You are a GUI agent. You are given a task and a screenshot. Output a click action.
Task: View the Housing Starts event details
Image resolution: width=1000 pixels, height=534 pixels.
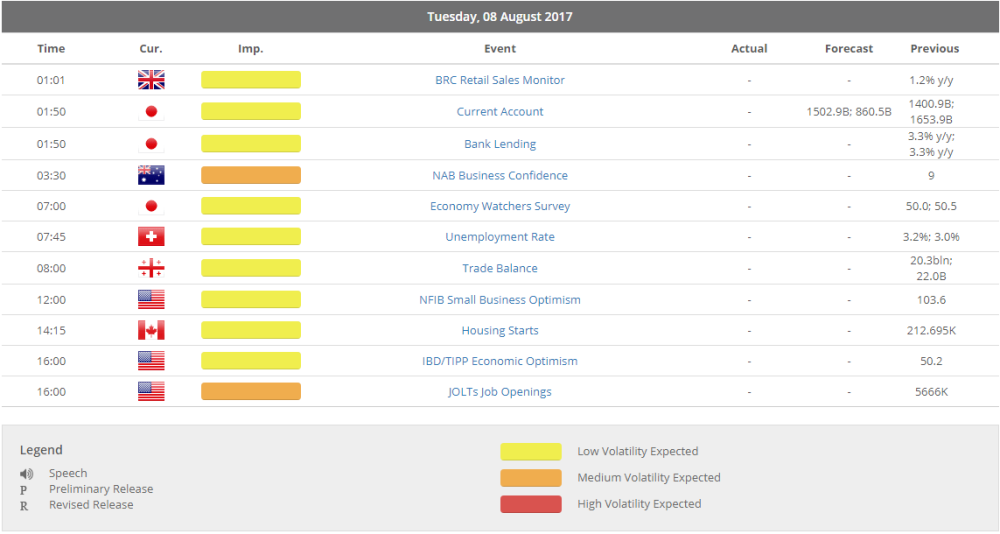[x=500, y=330]
